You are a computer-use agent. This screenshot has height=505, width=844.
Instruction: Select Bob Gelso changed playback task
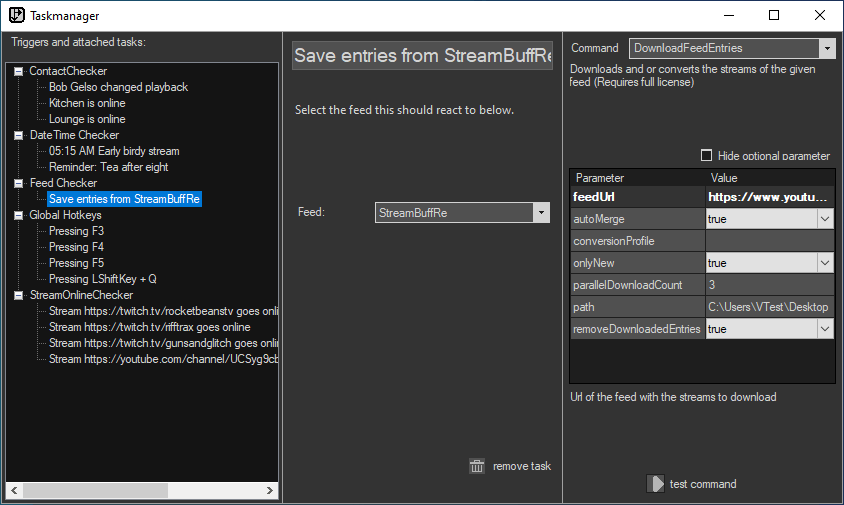point(118,87)
